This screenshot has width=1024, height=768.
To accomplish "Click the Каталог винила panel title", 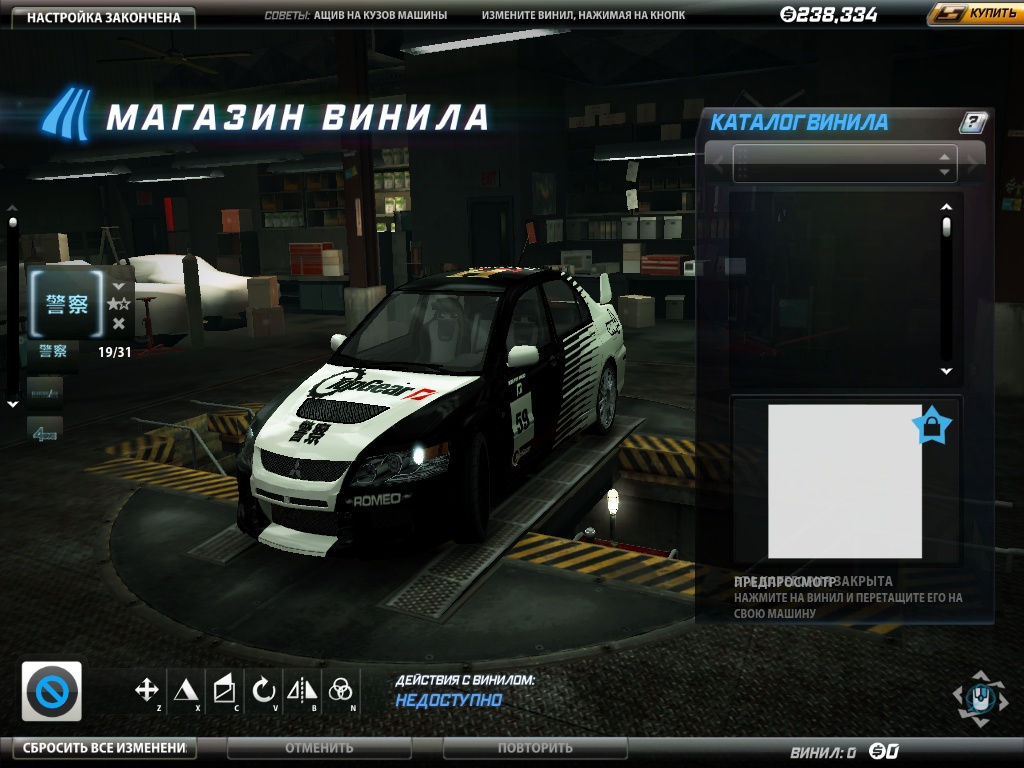I will 799,122.
